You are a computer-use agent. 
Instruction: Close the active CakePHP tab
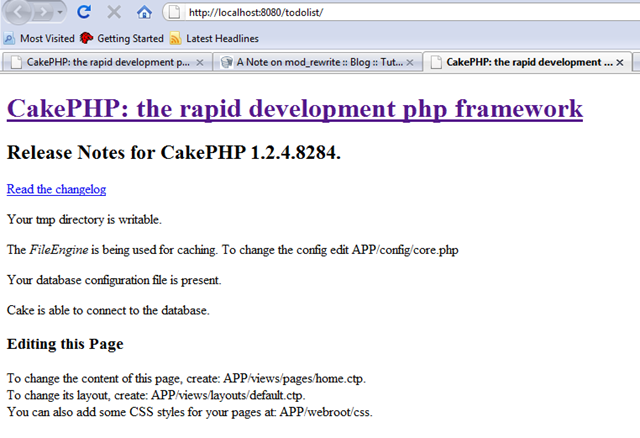click(x=620, y=62)
